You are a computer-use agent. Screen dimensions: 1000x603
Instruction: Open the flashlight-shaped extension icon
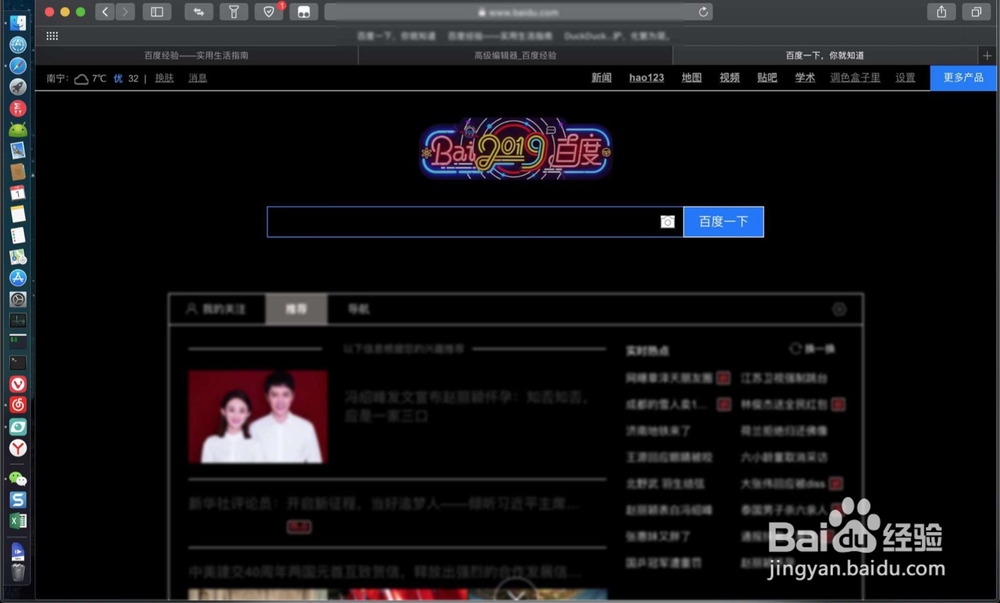[233, 11]
